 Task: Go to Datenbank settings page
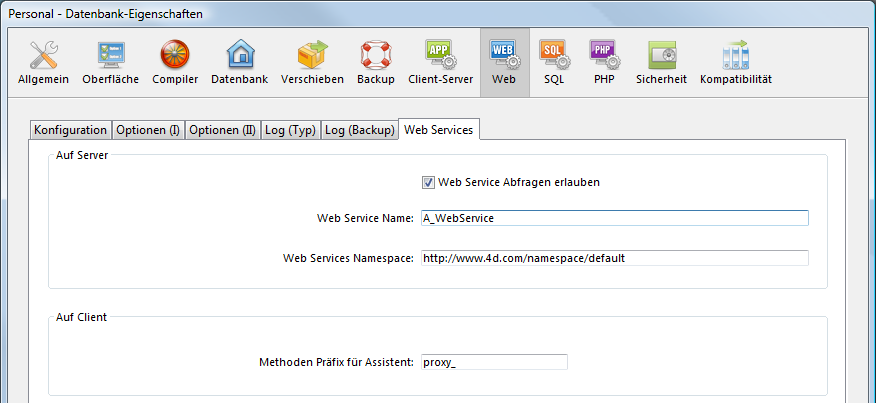(x=239, y=62)
